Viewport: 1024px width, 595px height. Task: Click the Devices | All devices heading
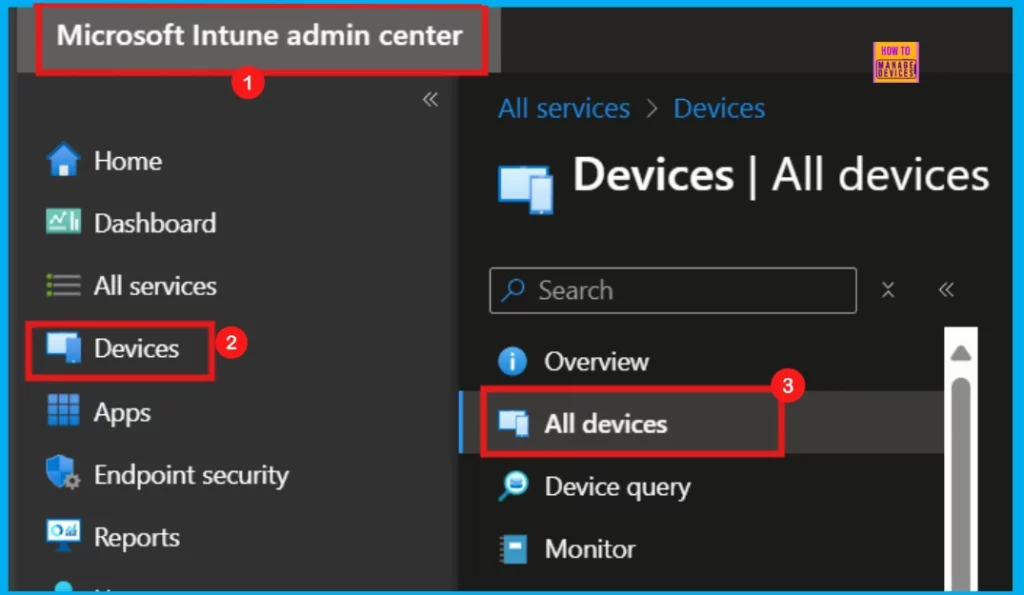(x=781, y=175)
